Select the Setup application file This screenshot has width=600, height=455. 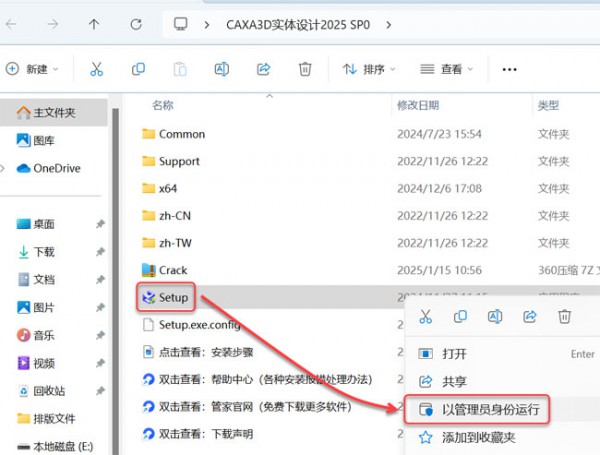pos(165,297)
